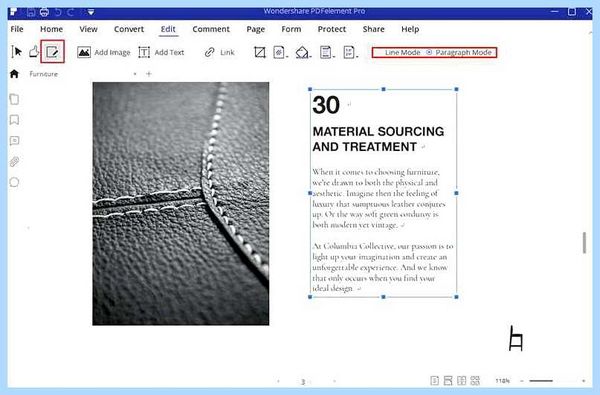Click the chair logo graphic on page
Image resolution: width=600 pixels, height=395 pixels.
coord(516,338)
